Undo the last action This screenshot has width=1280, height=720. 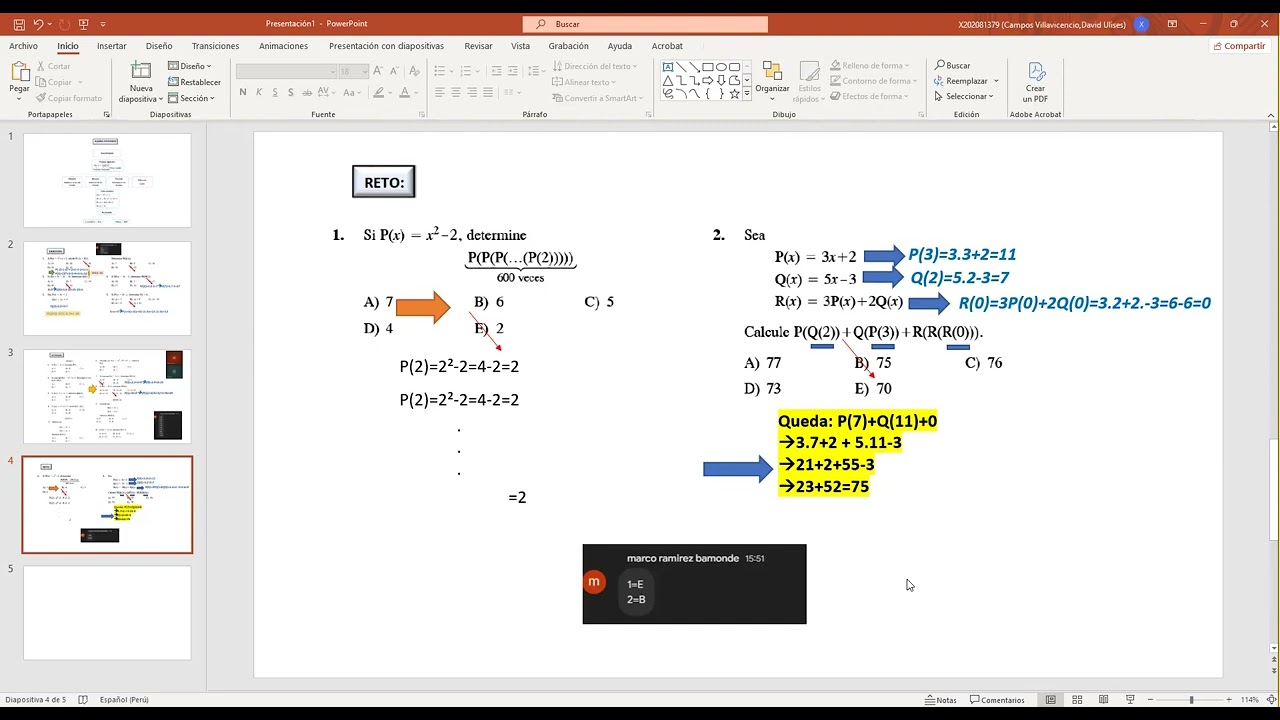(x=38, y=23)
